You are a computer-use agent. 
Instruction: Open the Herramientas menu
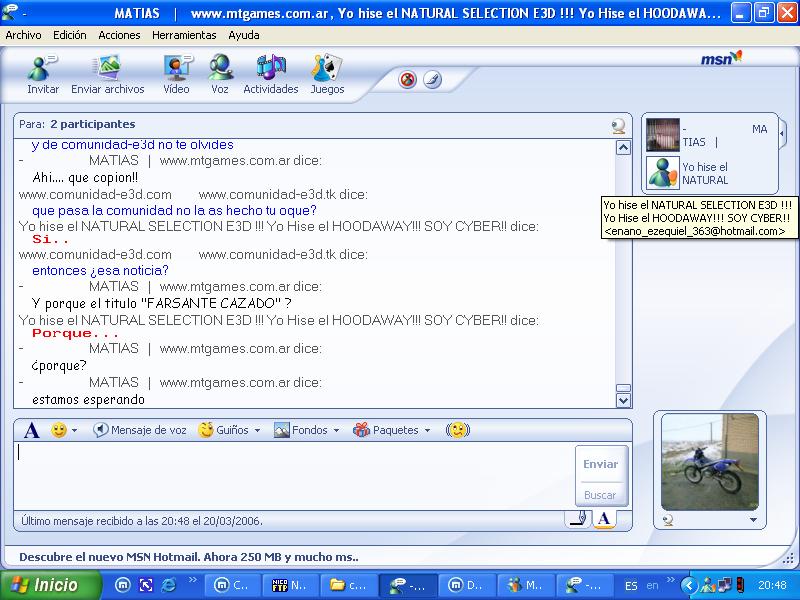184,35
